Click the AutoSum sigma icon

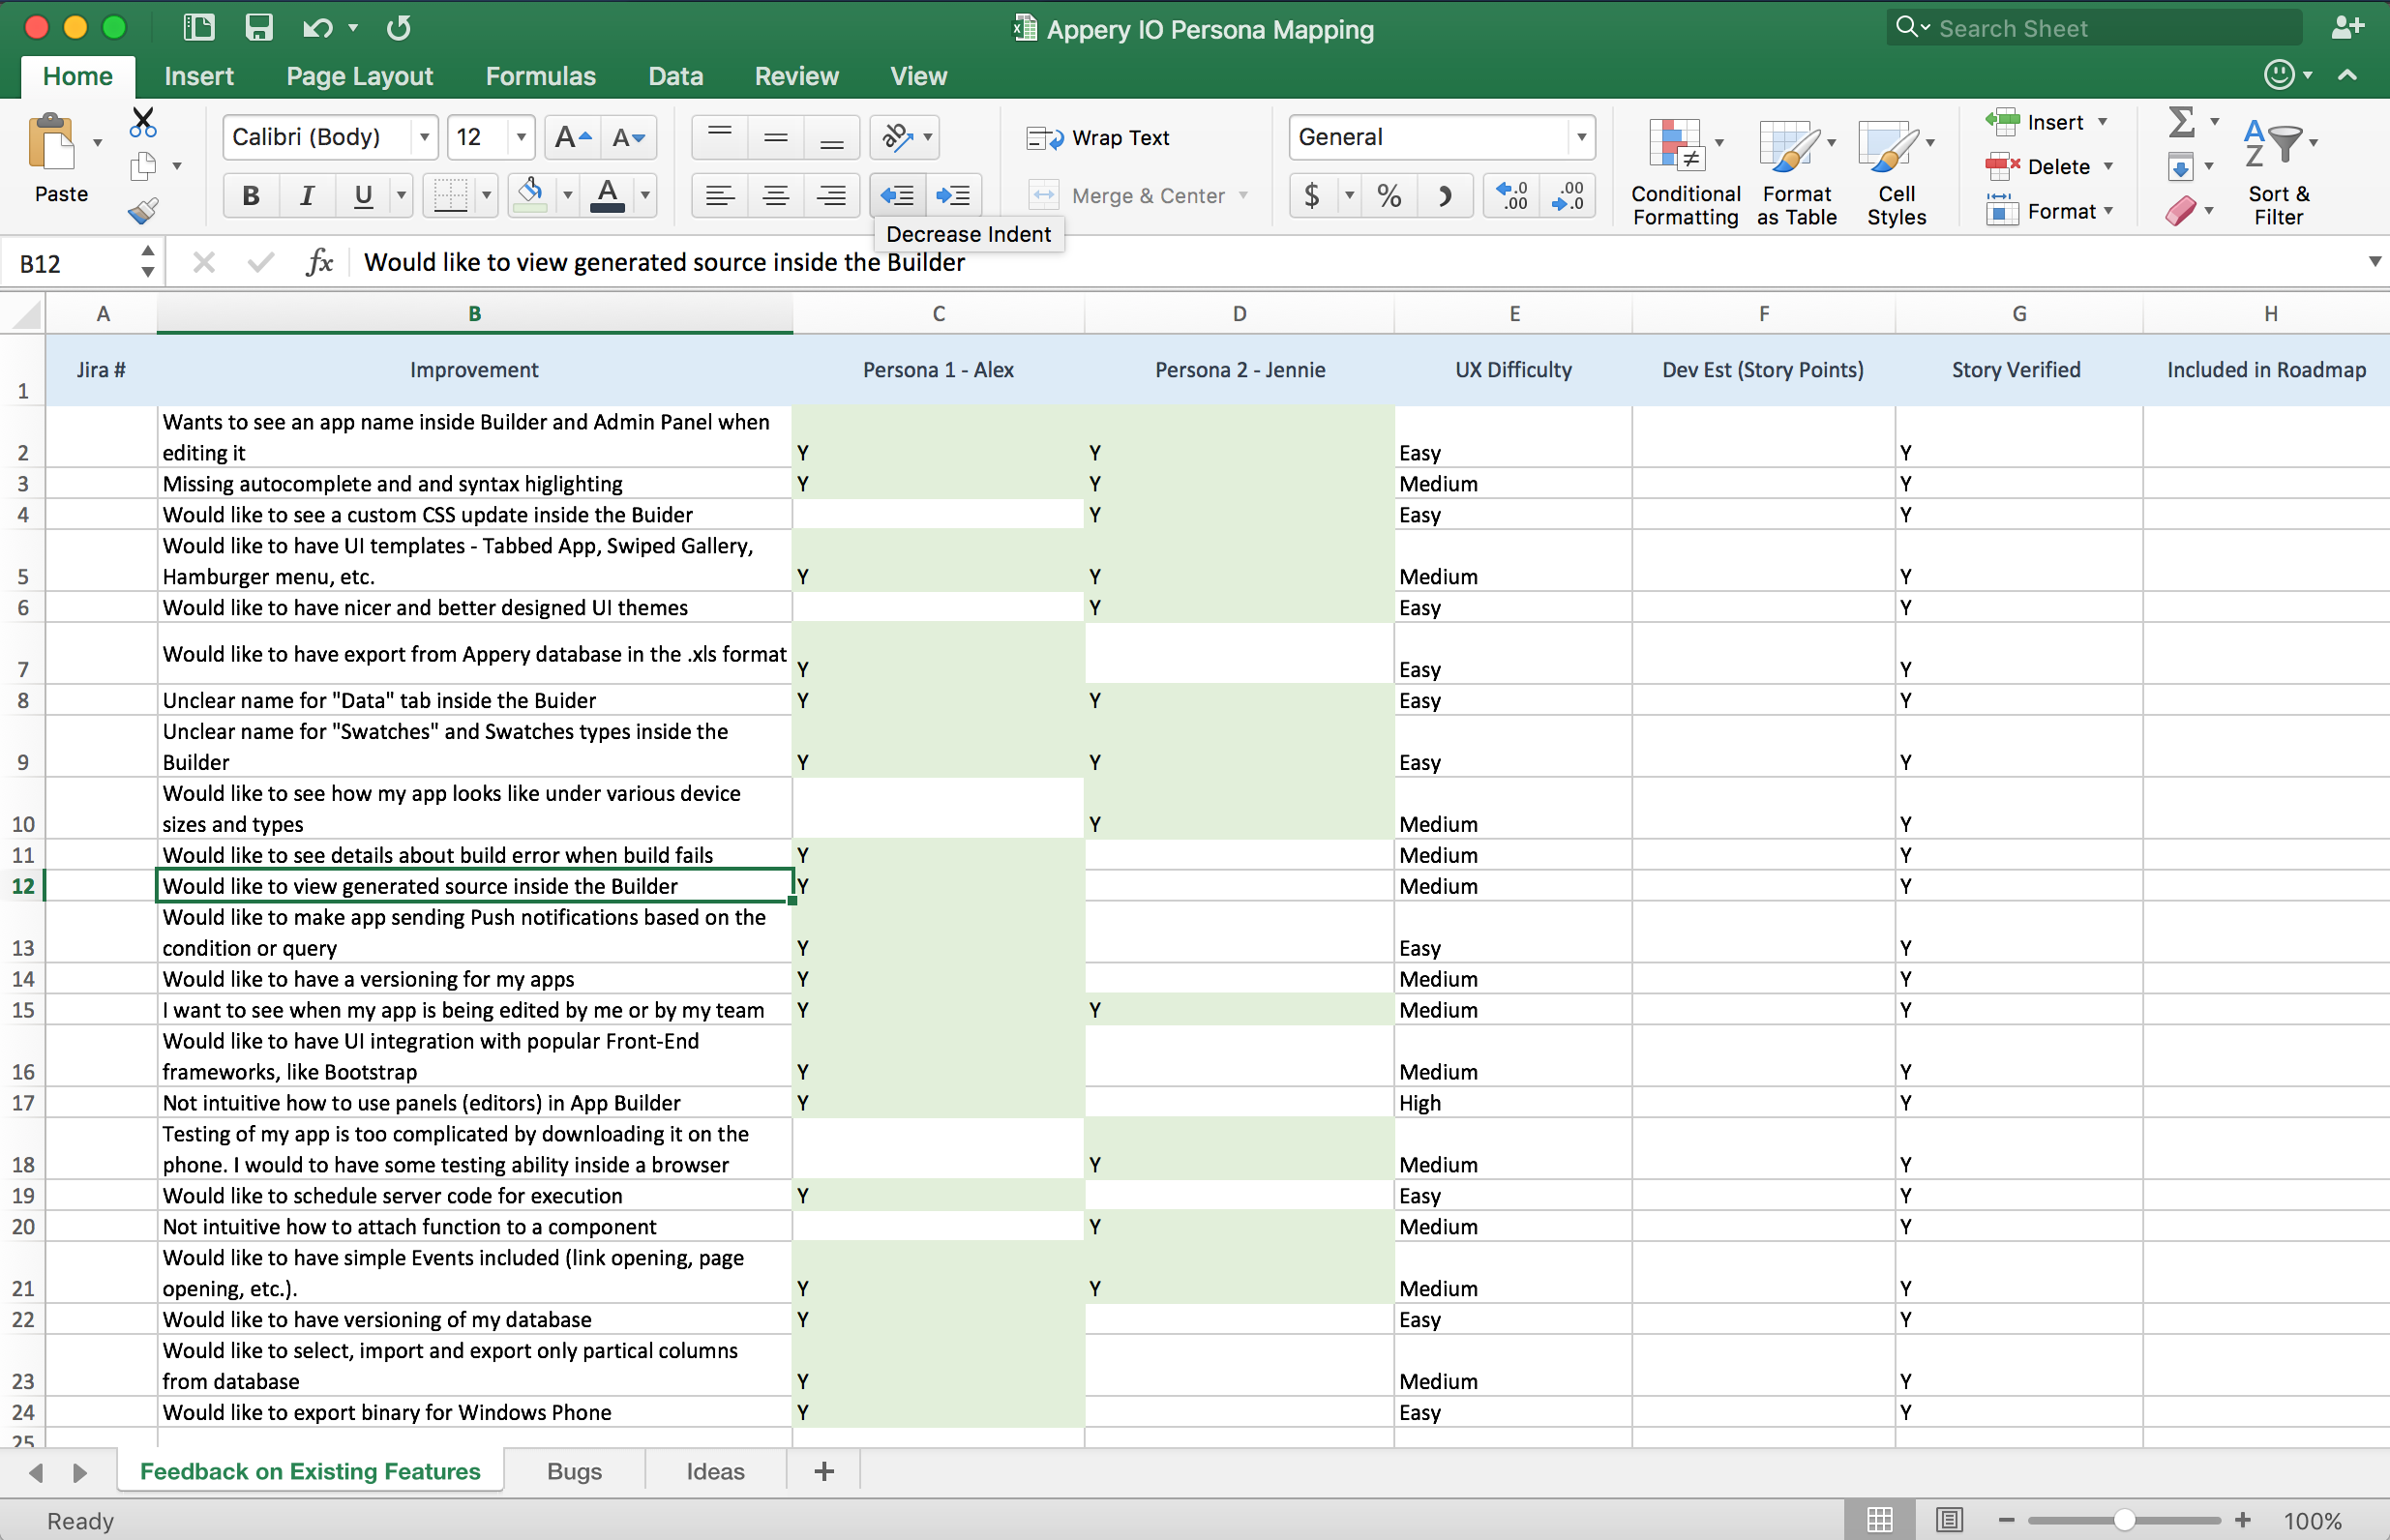(2182, 122)
